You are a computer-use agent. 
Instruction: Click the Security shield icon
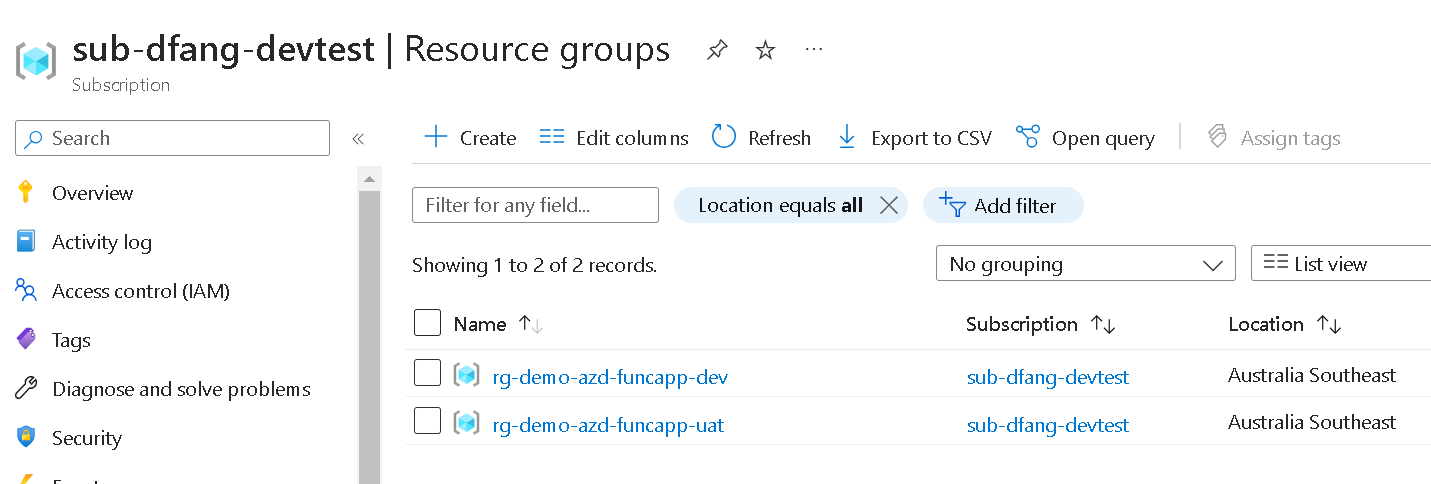[26, 437]
